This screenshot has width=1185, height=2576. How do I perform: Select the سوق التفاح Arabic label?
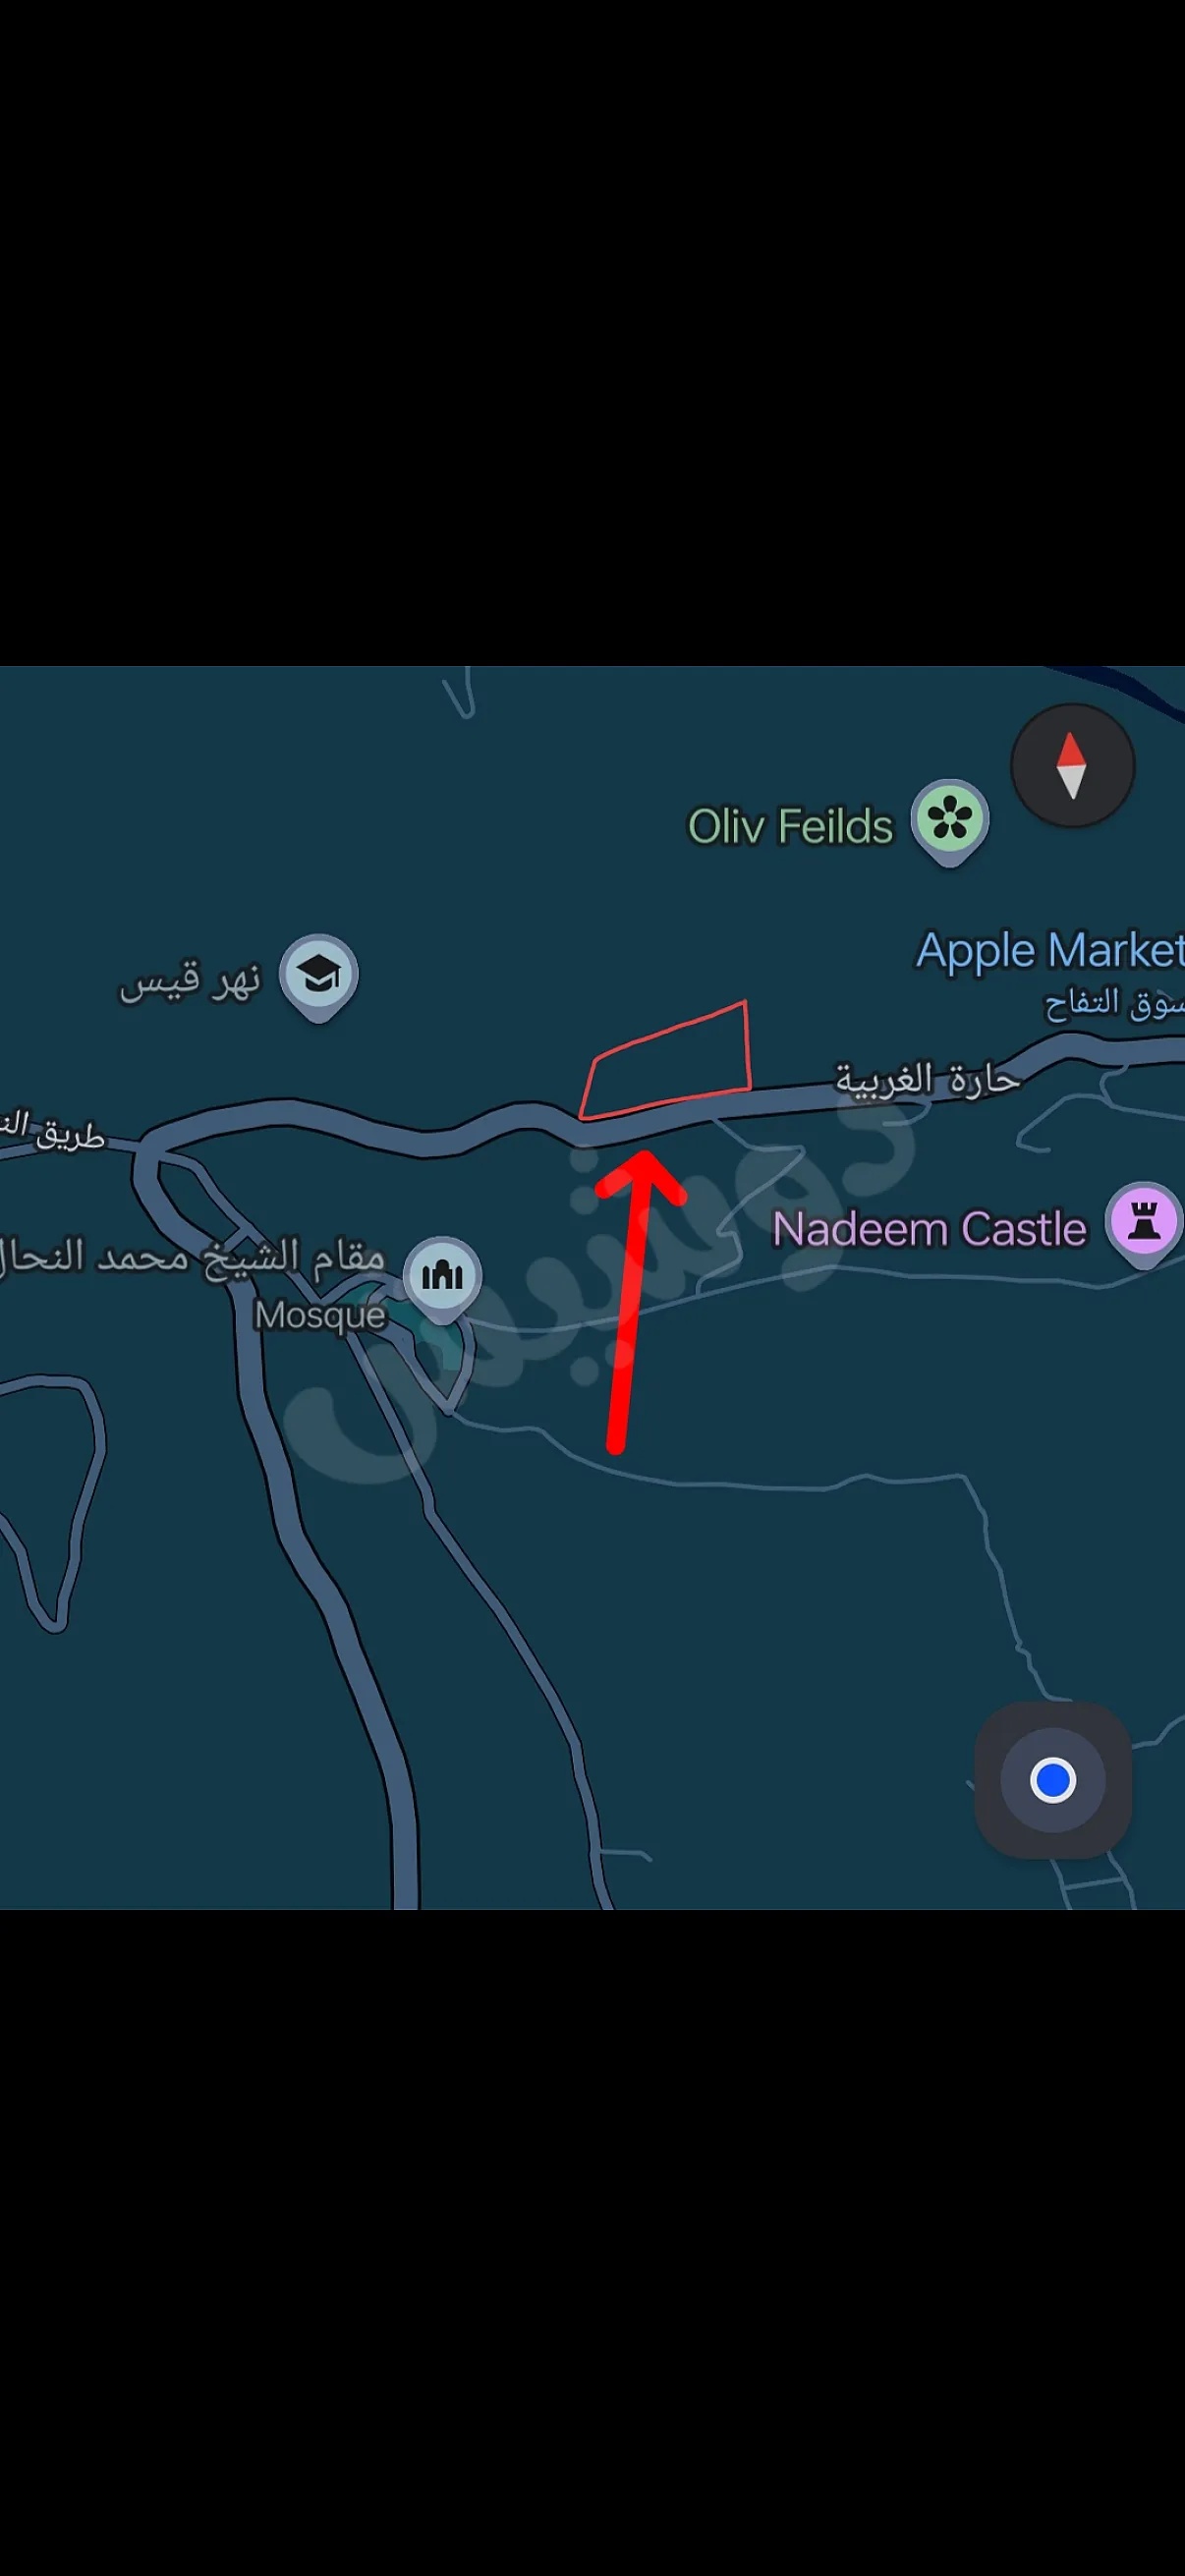(x=1113, y=1003)
